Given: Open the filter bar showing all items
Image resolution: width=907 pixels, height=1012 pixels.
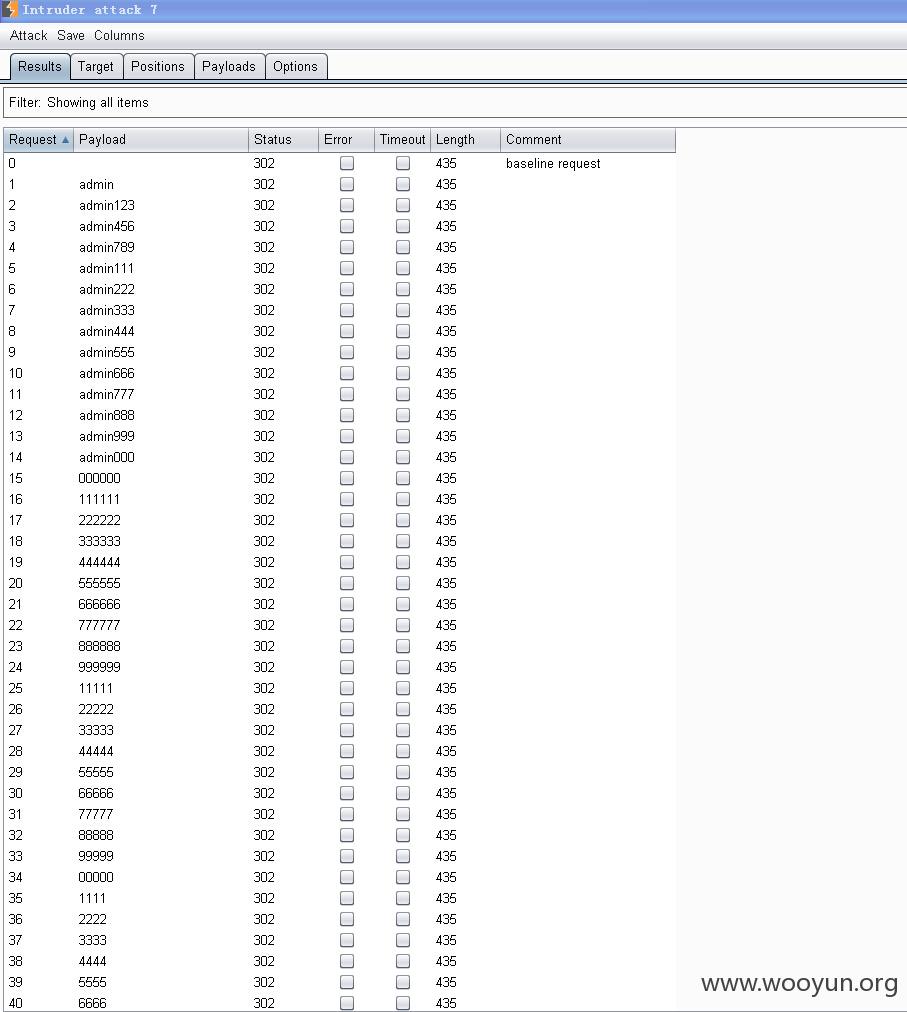Looking at the screenshot, I should (455, 103).
